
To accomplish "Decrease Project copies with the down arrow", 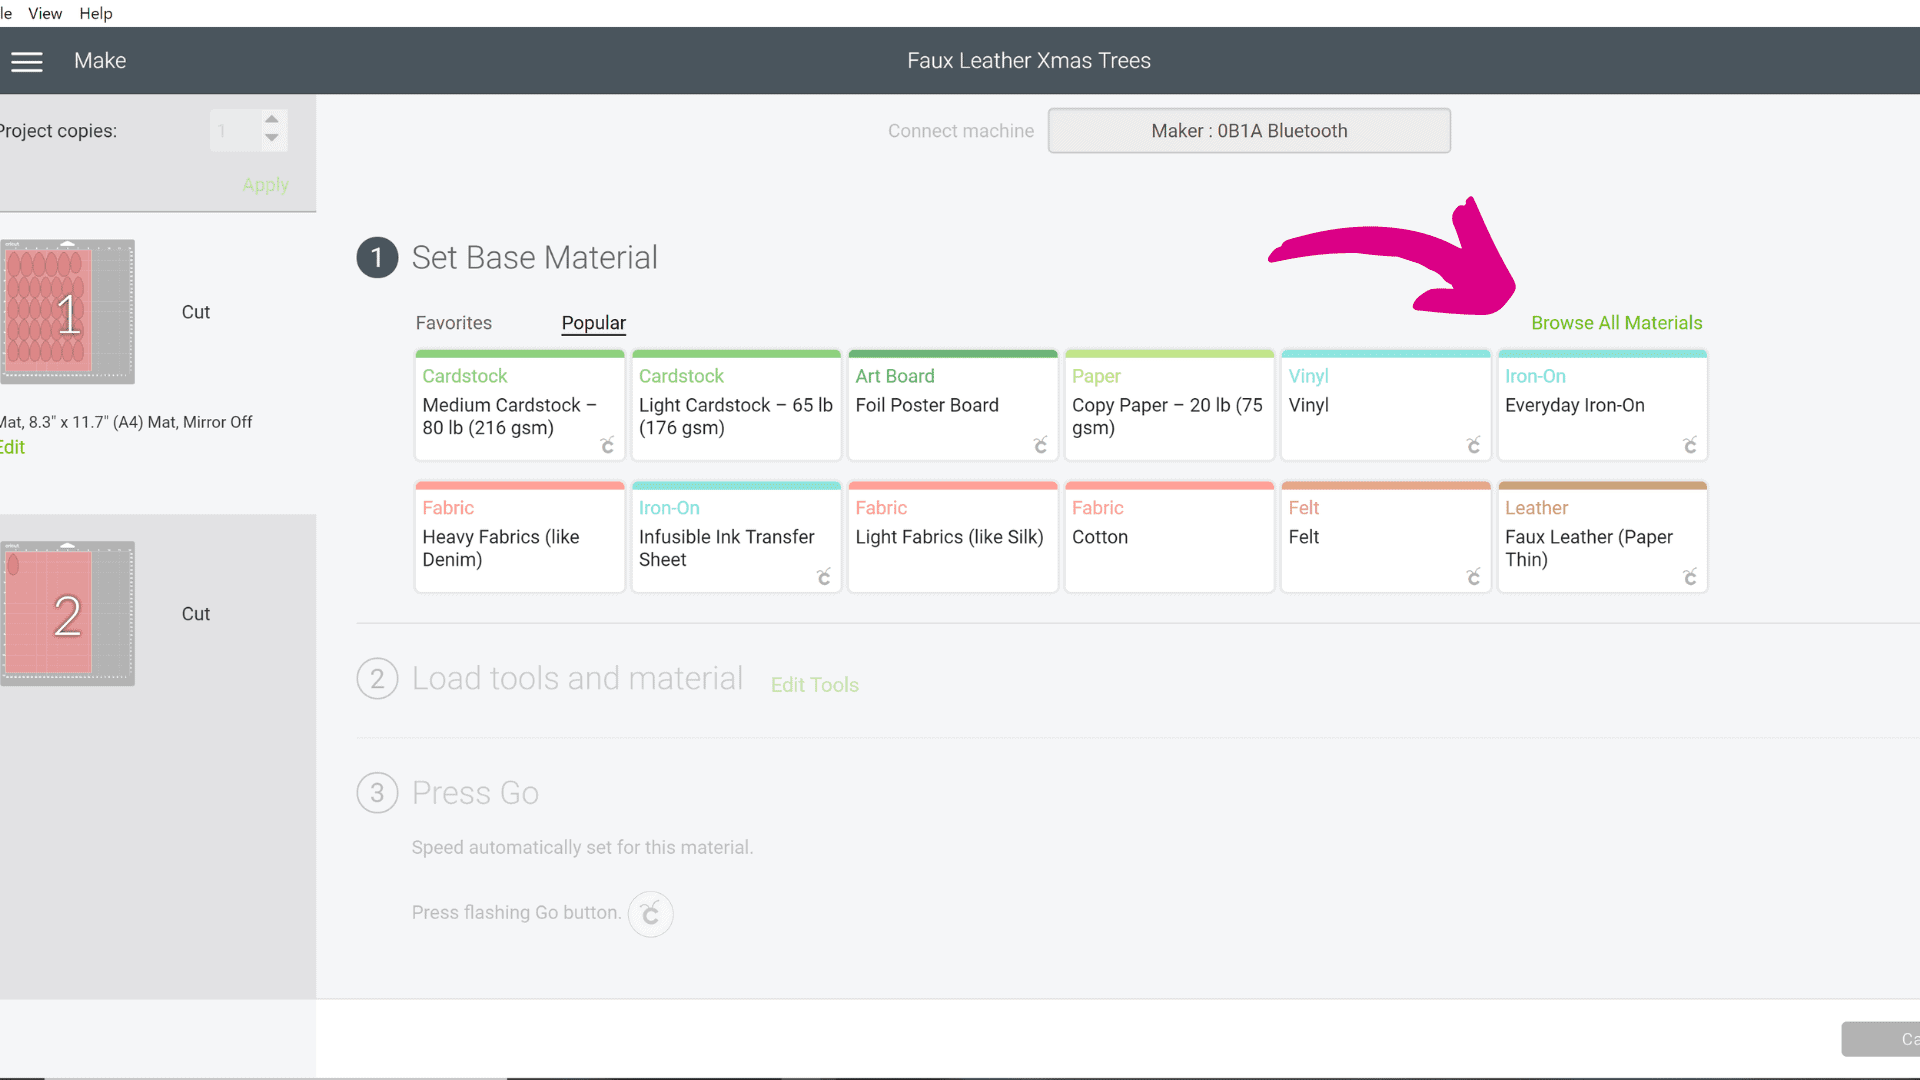I will pos(272,141).
